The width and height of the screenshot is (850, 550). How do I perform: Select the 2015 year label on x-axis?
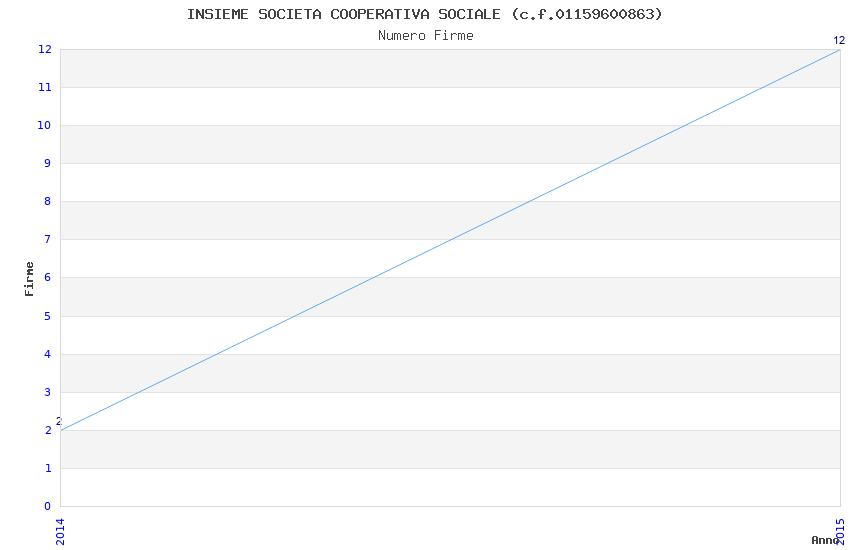coord(841,532)
